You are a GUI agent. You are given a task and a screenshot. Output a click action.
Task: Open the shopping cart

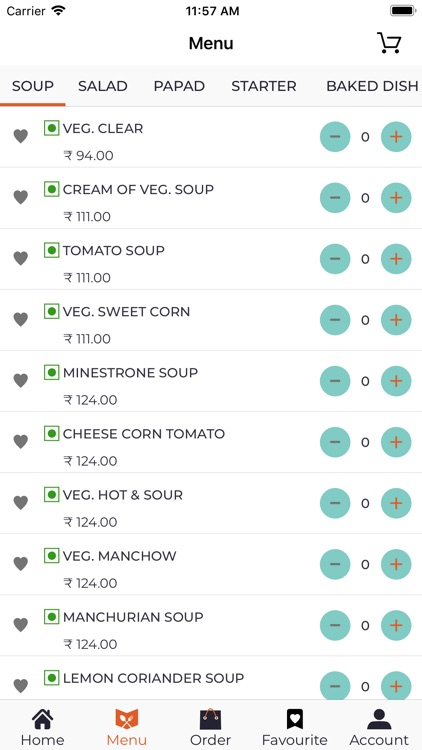389,43
